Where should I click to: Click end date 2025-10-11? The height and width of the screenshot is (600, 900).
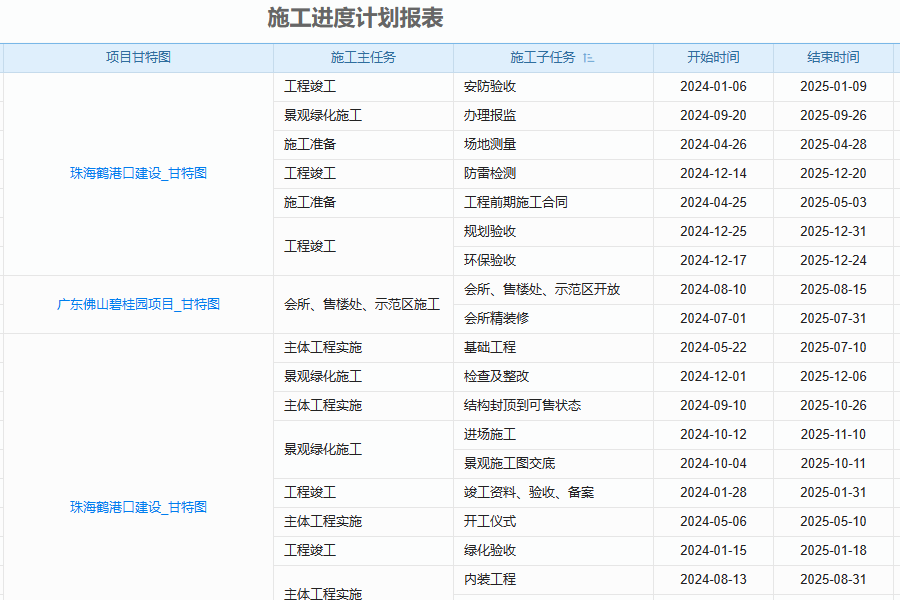833,463
